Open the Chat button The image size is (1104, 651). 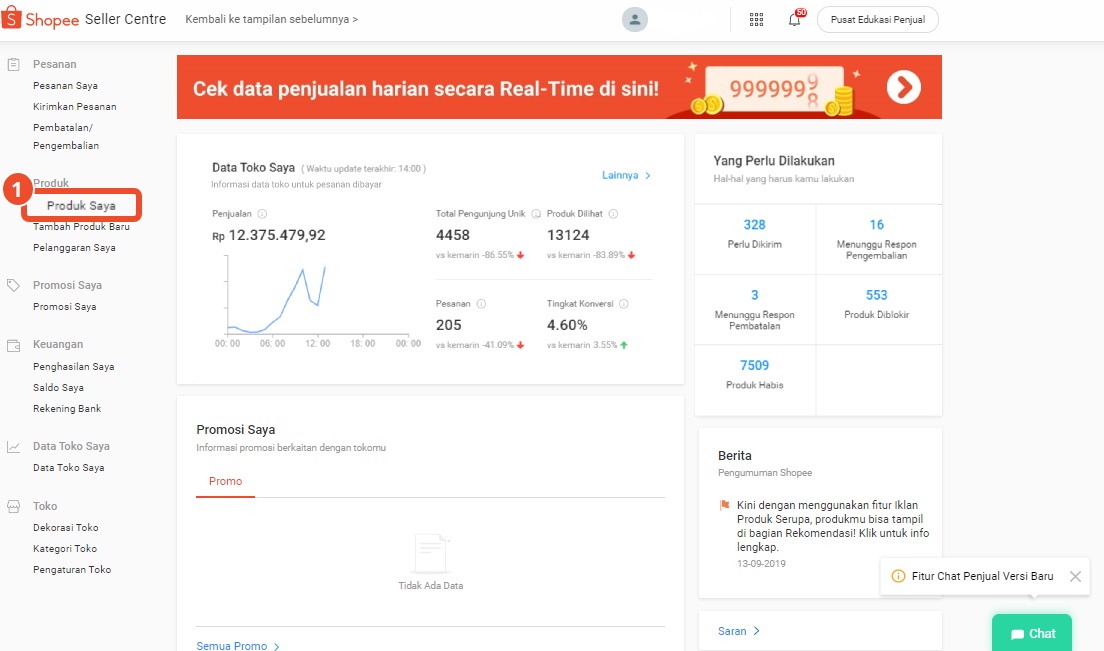pos(1032,633)
